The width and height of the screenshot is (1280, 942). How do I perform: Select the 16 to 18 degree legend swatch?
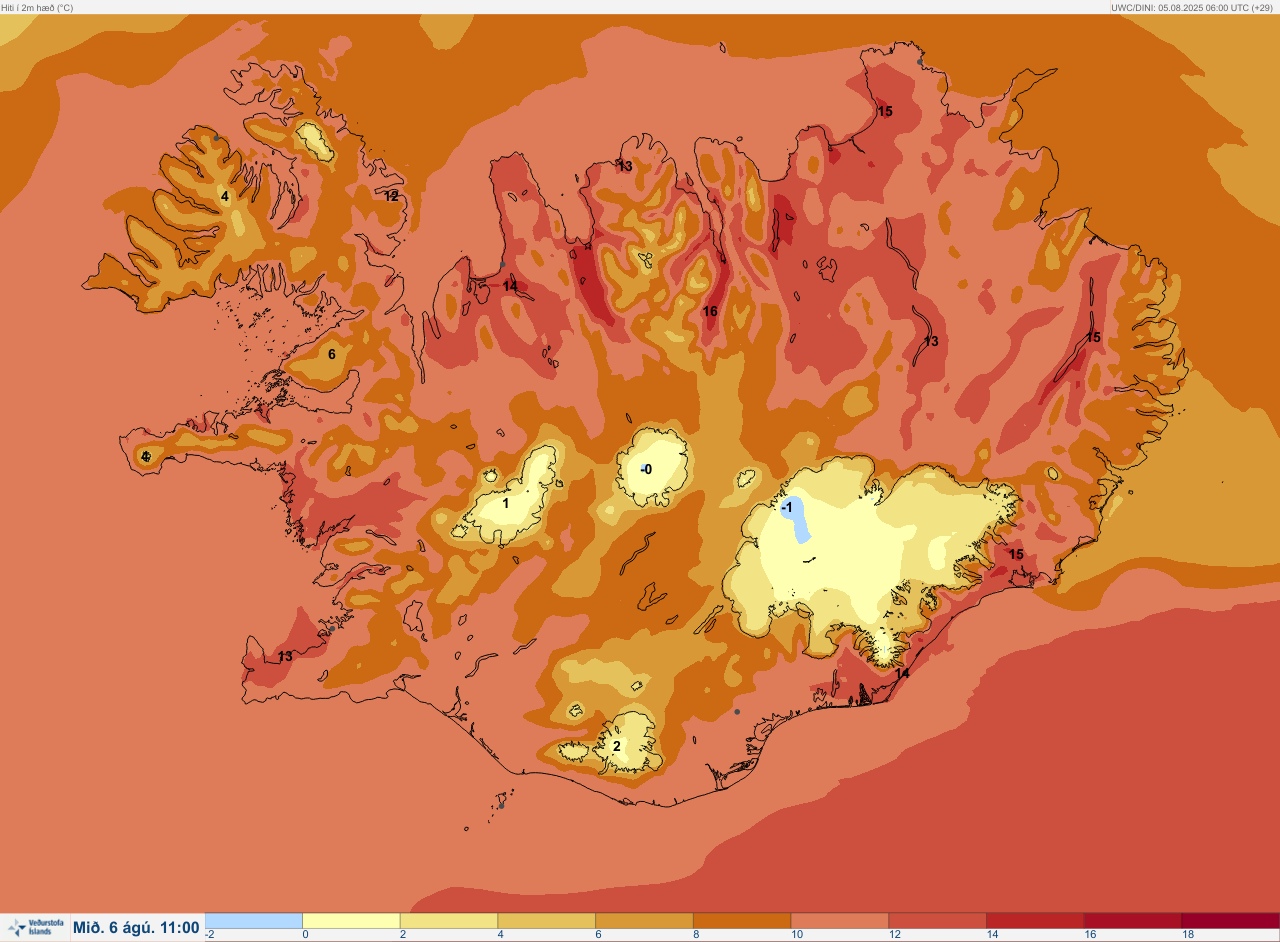(x=1133, y=920)
